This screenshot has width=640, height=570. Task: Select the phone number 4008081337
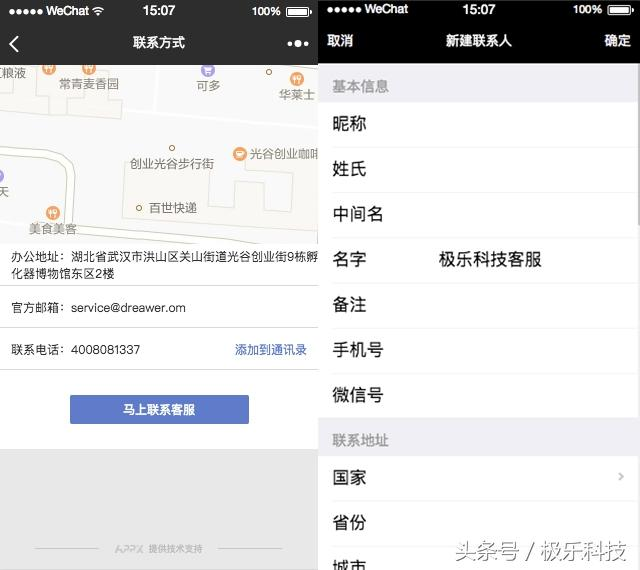pos(105,350)
